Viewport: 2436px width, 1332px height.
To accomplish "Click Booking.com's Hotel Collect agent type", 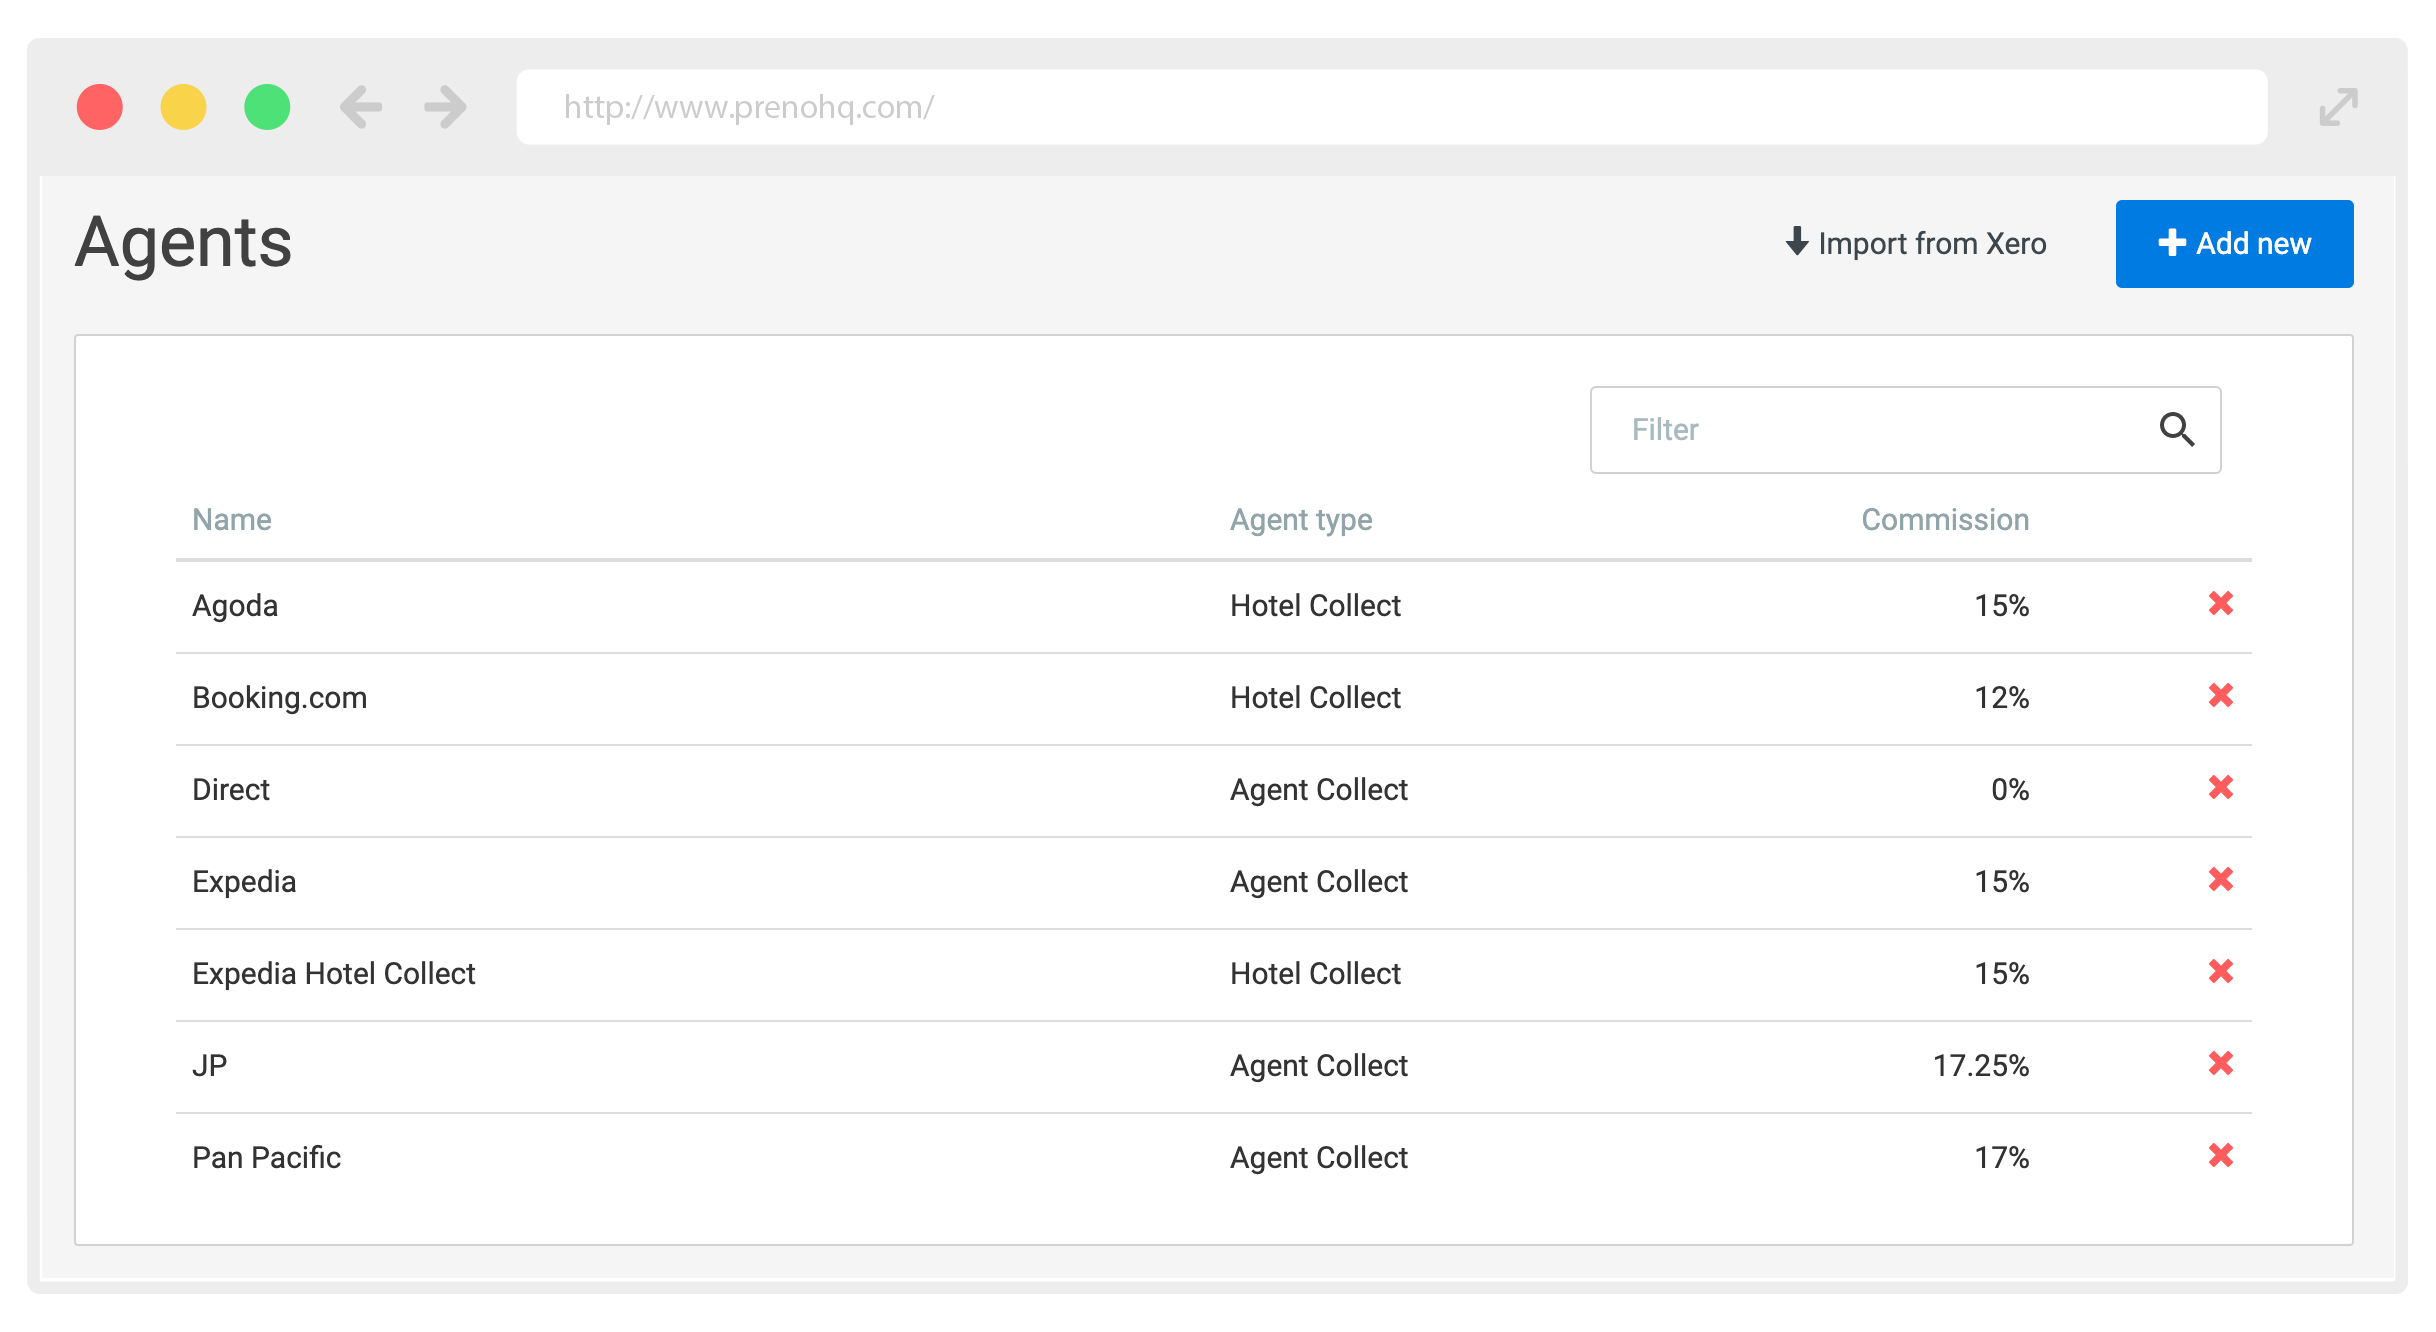I will pyautogui.click(x=1315, y=698).
